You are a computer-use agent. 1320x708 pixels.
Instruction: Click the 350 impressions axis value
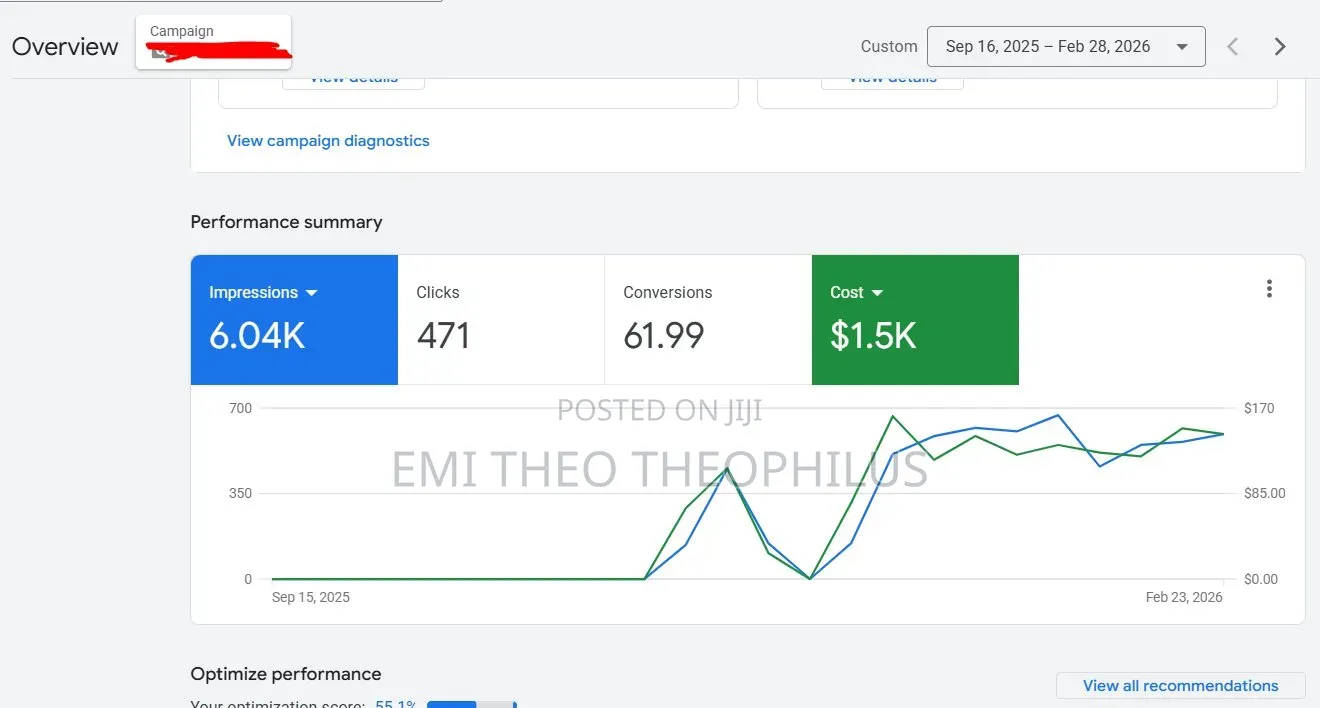click(x=241, y=493)
